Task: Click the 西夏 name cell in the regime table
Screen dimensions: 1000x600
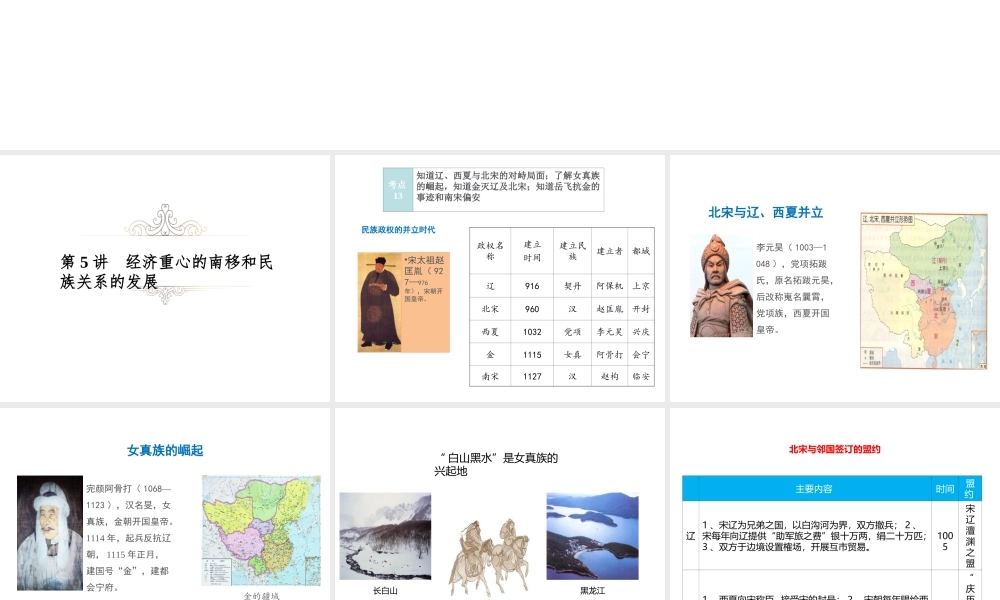Action: 490,332
